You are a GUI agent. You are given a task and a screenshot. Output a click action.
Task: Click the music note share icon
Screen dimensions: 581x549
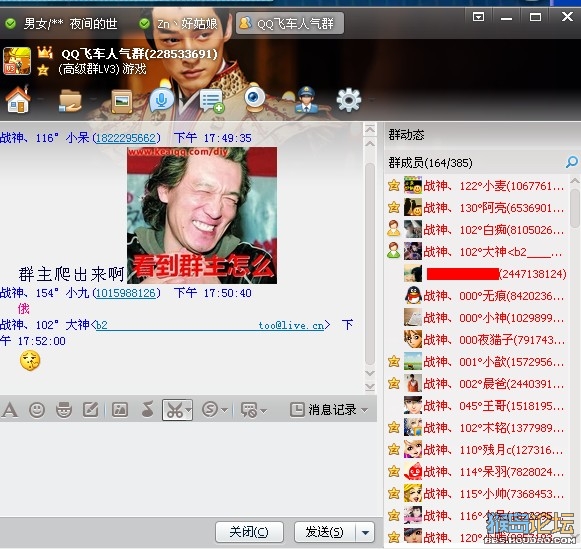tap(147, 410)
